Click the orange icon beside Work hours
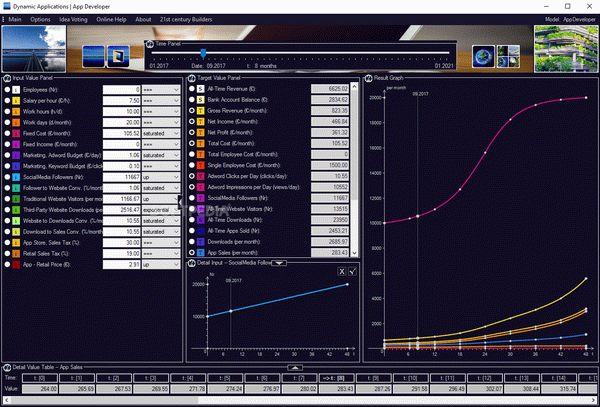This screenshot has height=407, width=600. pos(16,112)
